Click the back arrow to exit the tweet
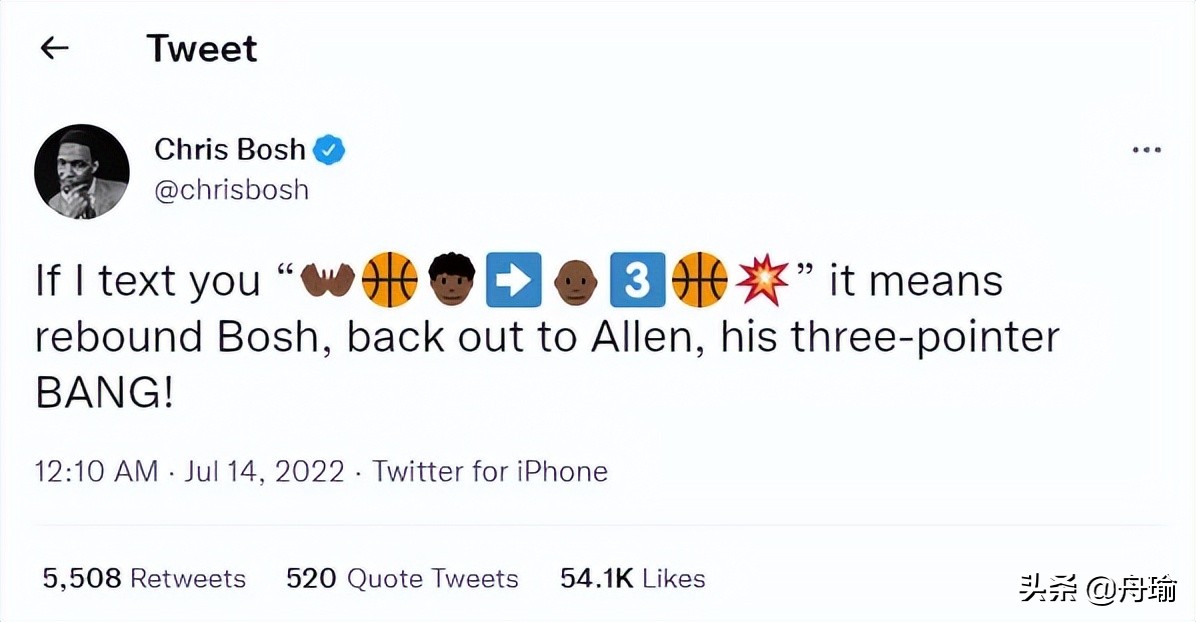The image size is (1196, 622). click(53, 48)
